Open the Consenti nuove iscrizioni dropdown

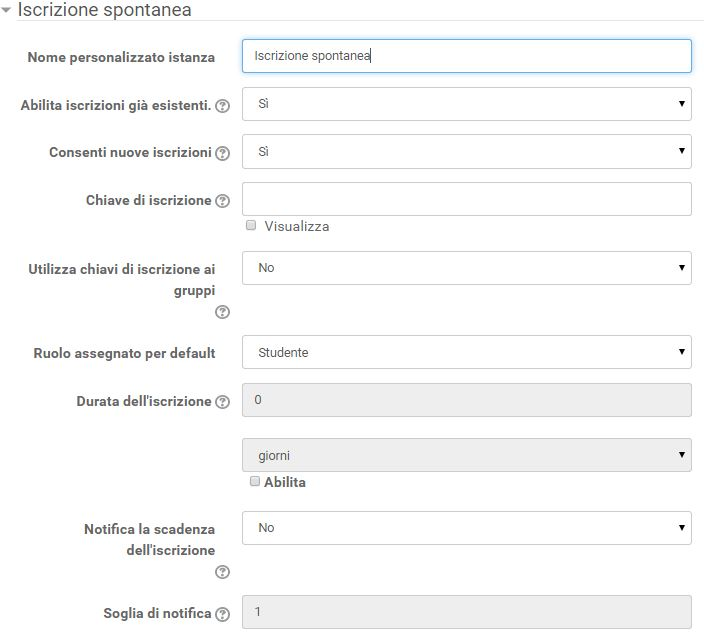466,152
